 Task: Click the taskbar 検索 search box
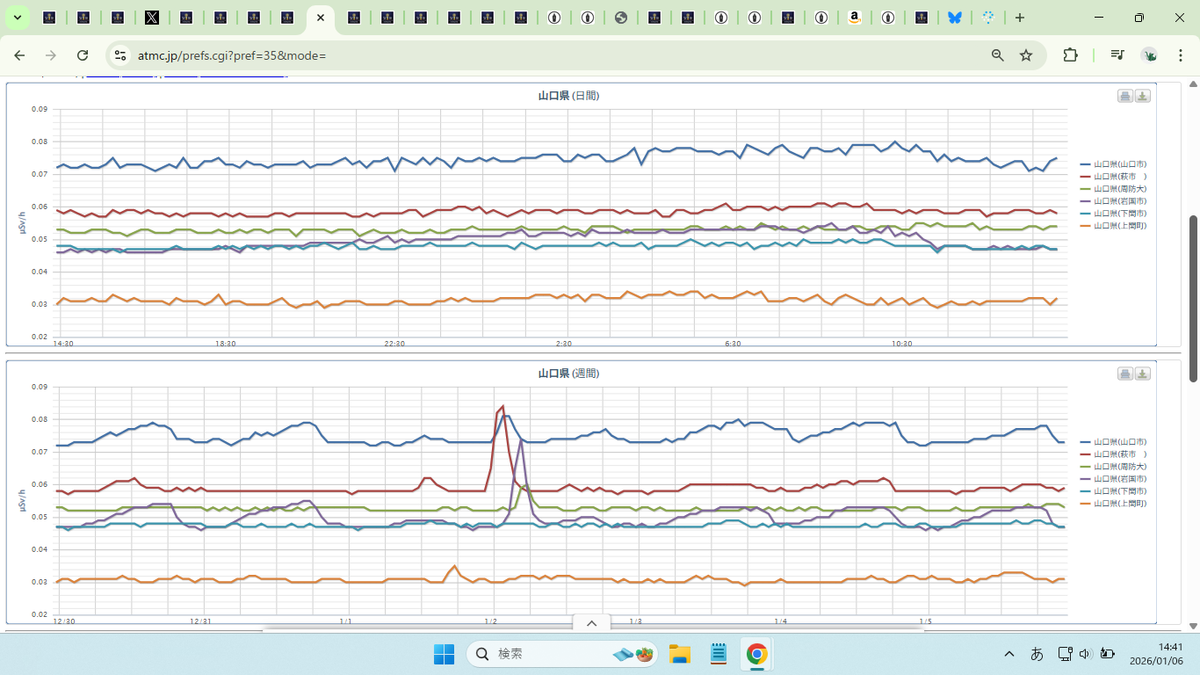(x=563, y=654)
